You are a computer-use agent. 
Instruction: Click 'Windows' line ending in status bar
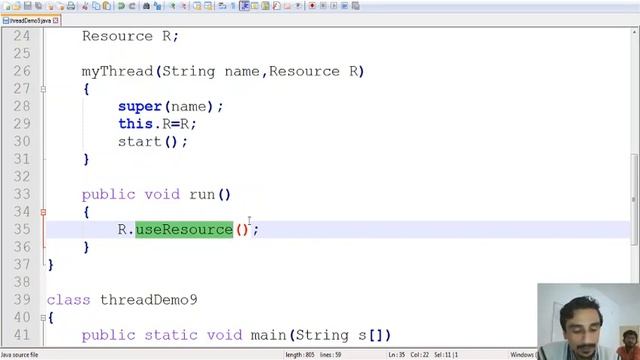click(x=522, y=355)
